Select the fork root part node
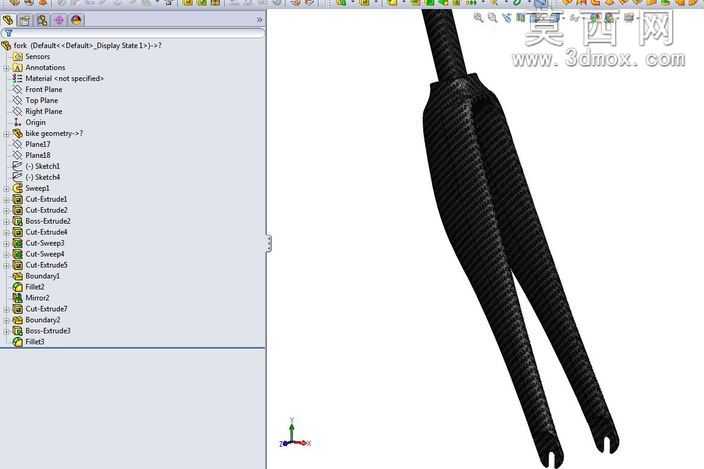 pyautogui.click(x=82, y=45)
